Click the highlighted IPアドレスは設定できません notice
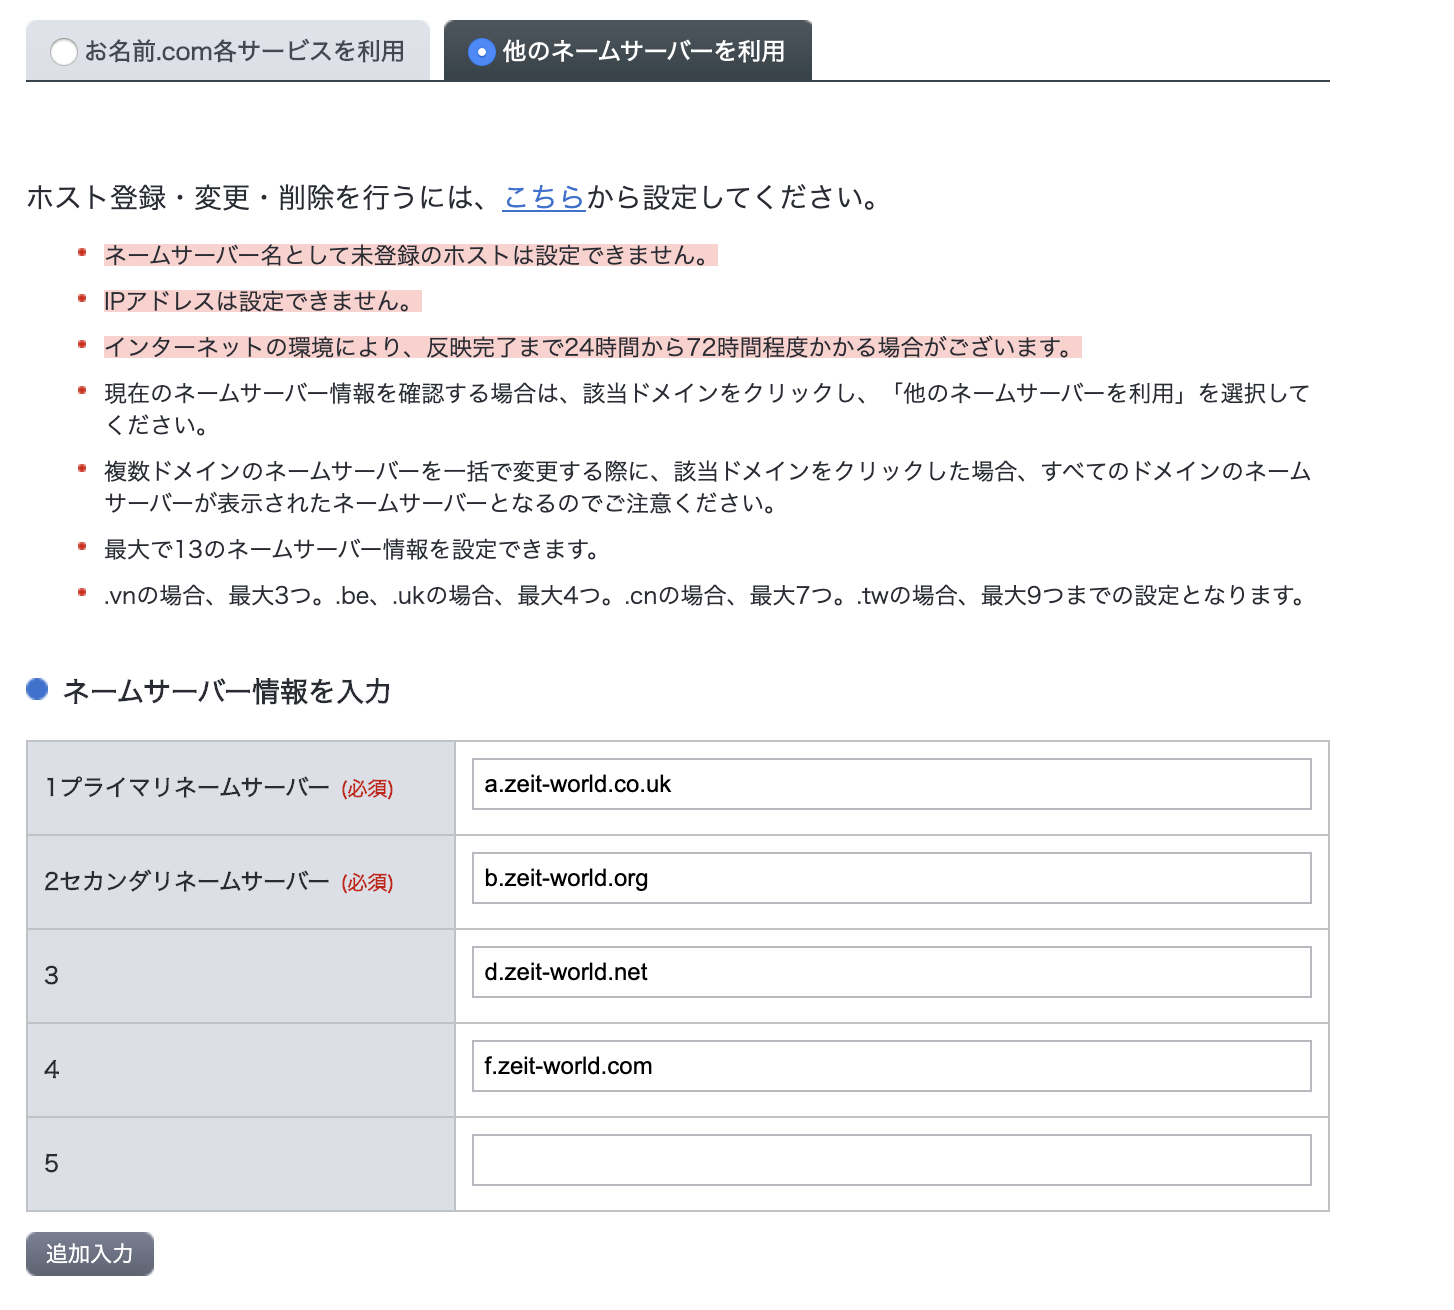 tap(263, 301)
